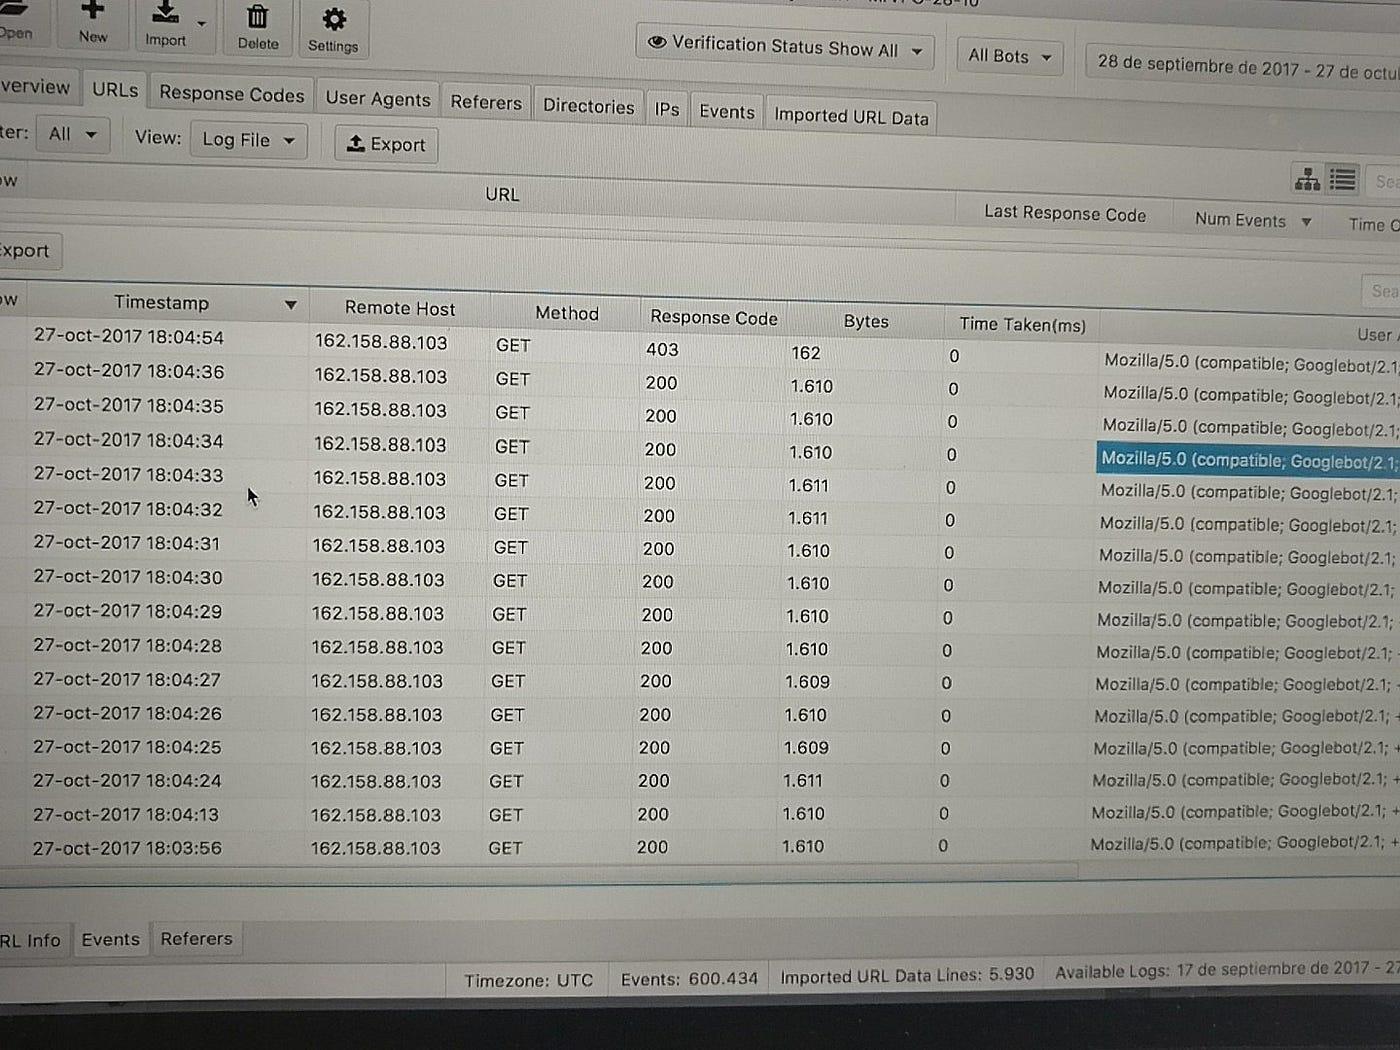1400x1050 pixels.
Task: Open the All filter dropdown
Action: (x=72, y=134)
